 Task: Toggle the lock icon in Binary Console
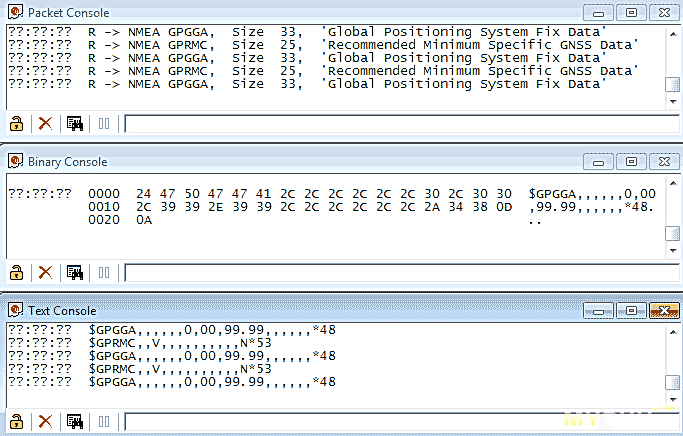(16, 272)
